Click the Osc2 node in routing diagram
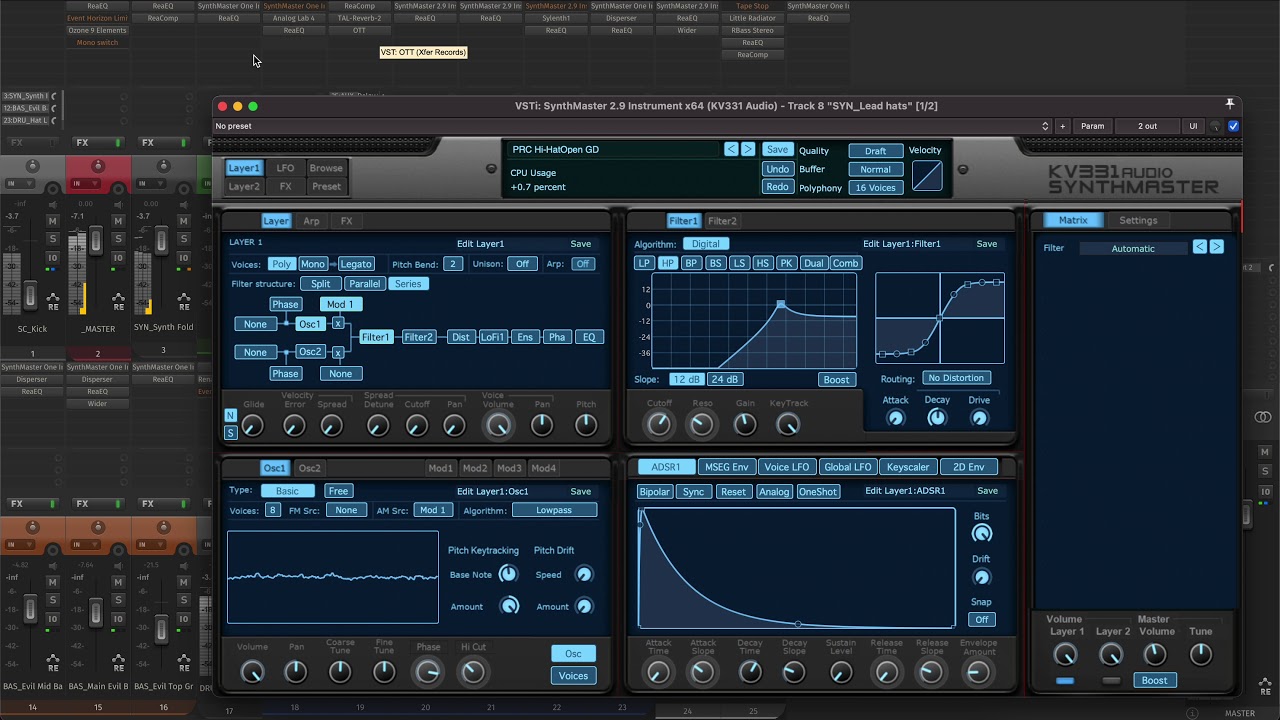1280x720 pixels. (x=311, y=352)
